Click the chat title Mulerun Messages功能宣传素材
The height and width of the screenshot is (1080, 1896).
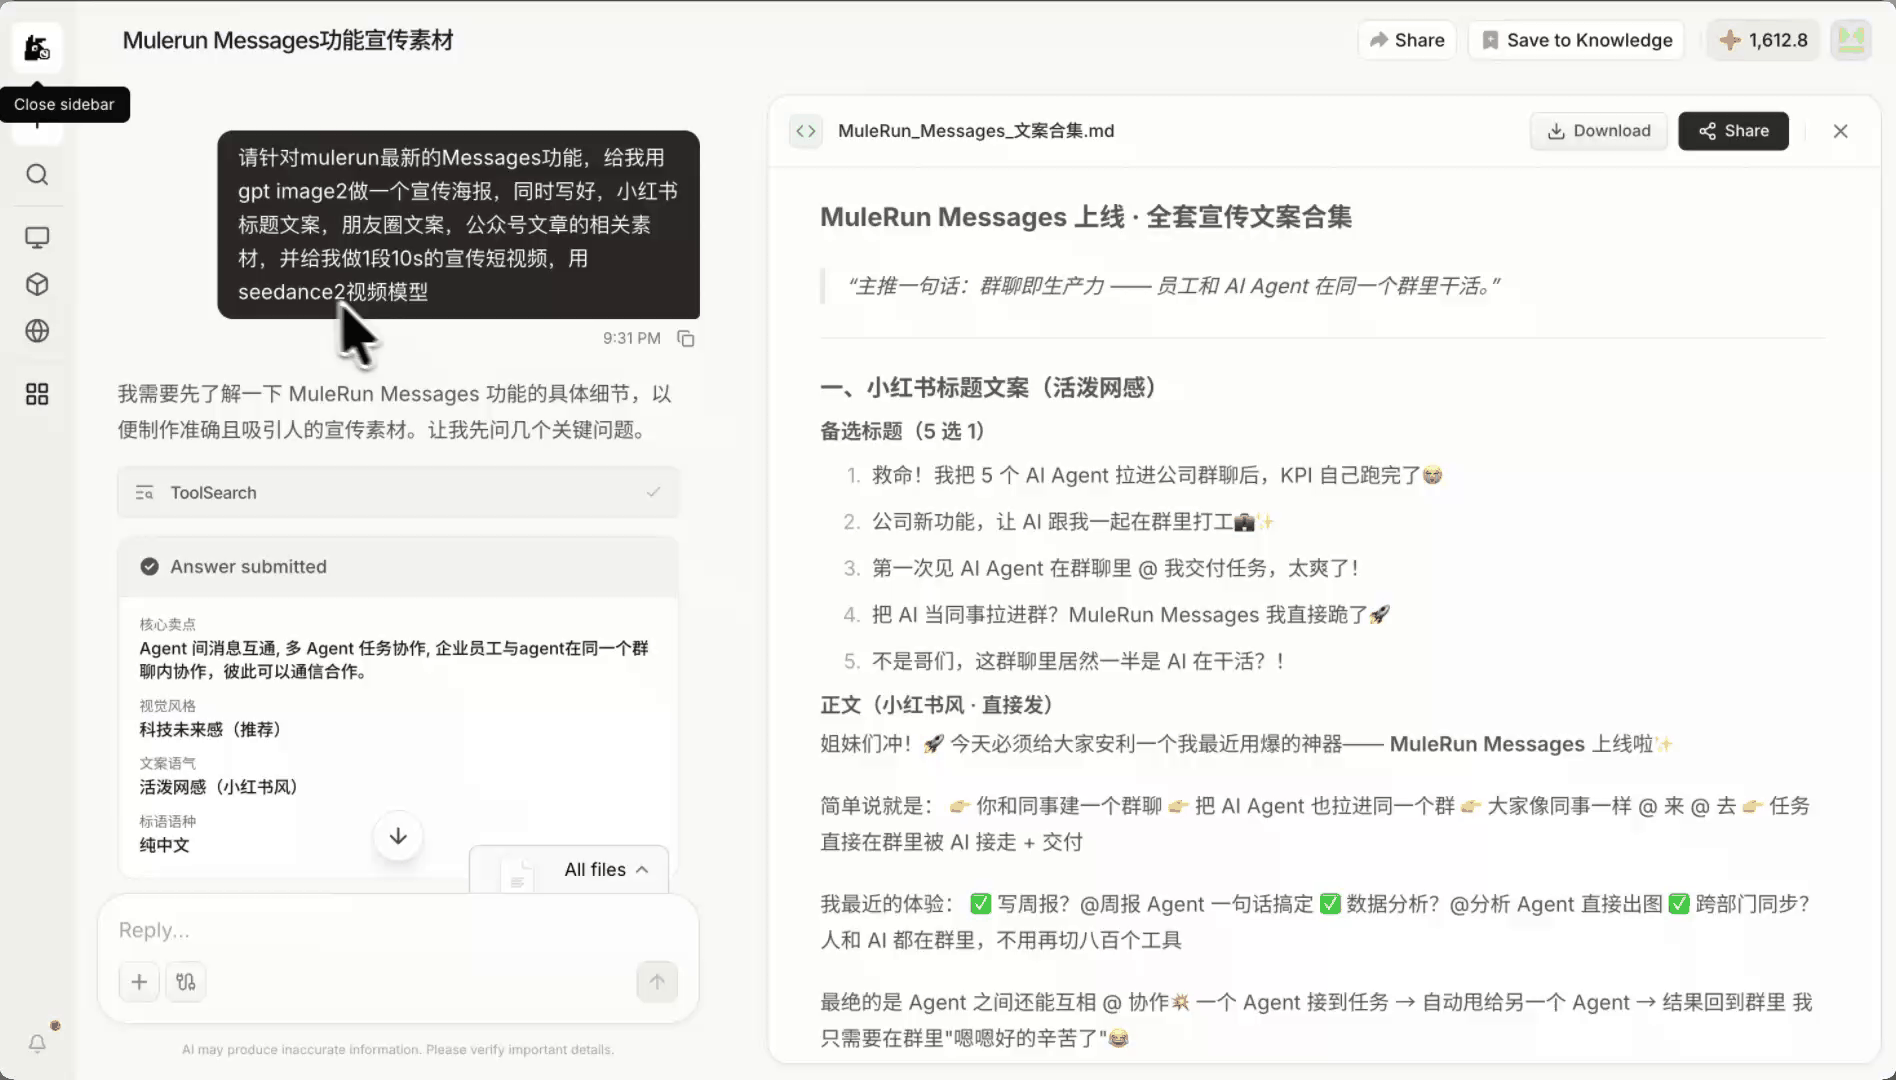pos(288,40)
